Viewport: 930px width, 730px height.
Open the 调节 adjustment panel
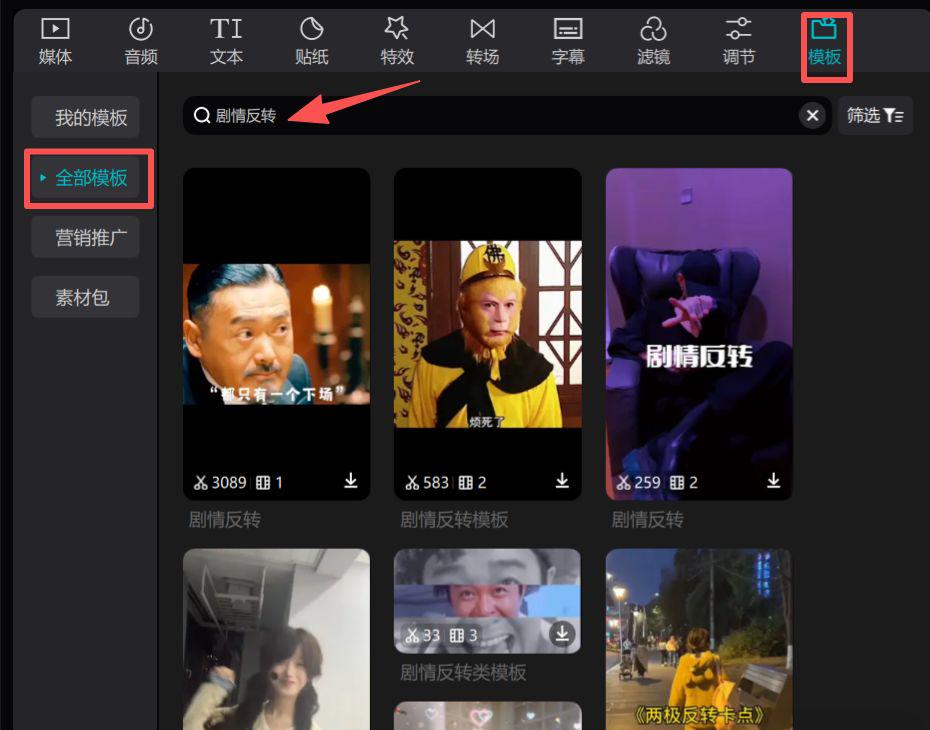click(x=738, y=40)
